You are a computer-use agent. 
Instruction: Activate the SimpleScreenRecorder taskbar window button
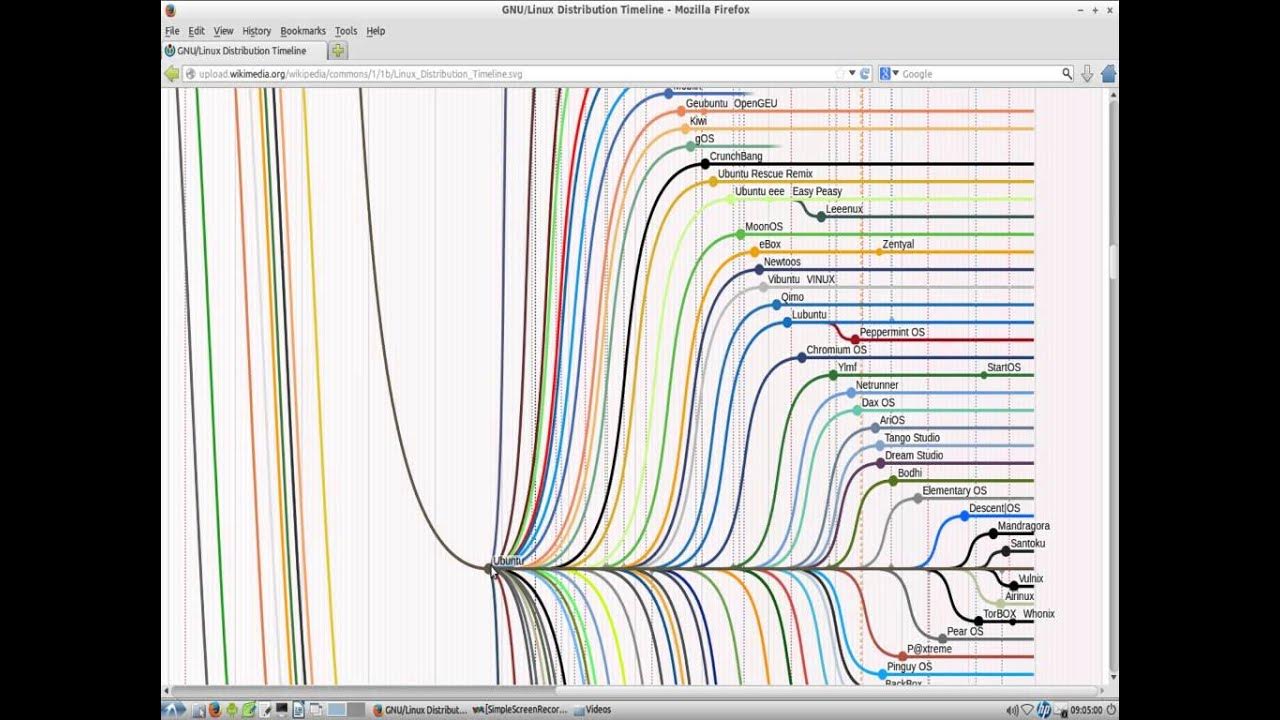[520, 710]
